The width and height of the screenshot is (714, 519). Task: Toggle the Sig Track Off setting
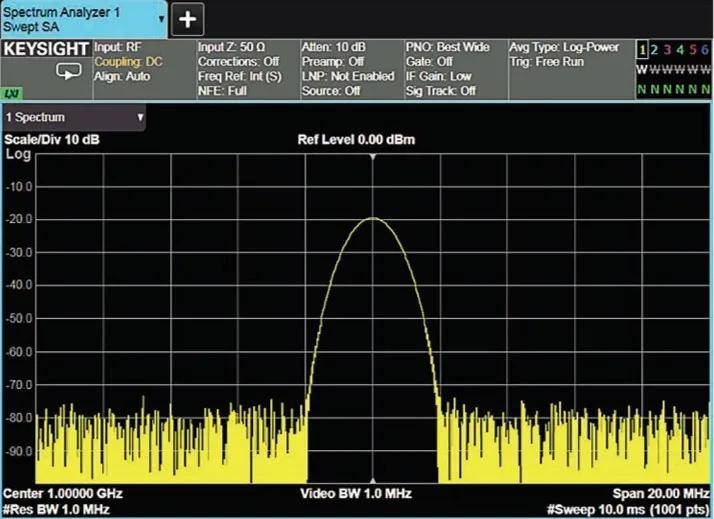pos(440,91)
